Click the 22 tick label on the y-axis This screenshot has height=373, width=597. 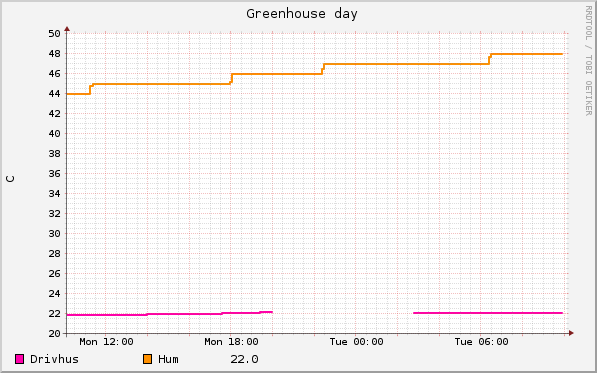[54, 314]
